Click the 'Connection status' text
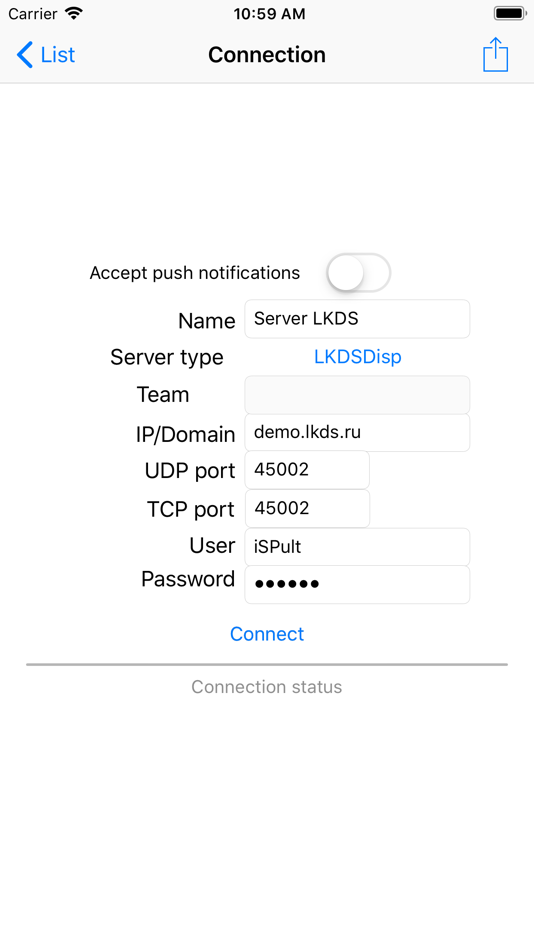Screen dimensions: 534x950 [x=267, y=686]
